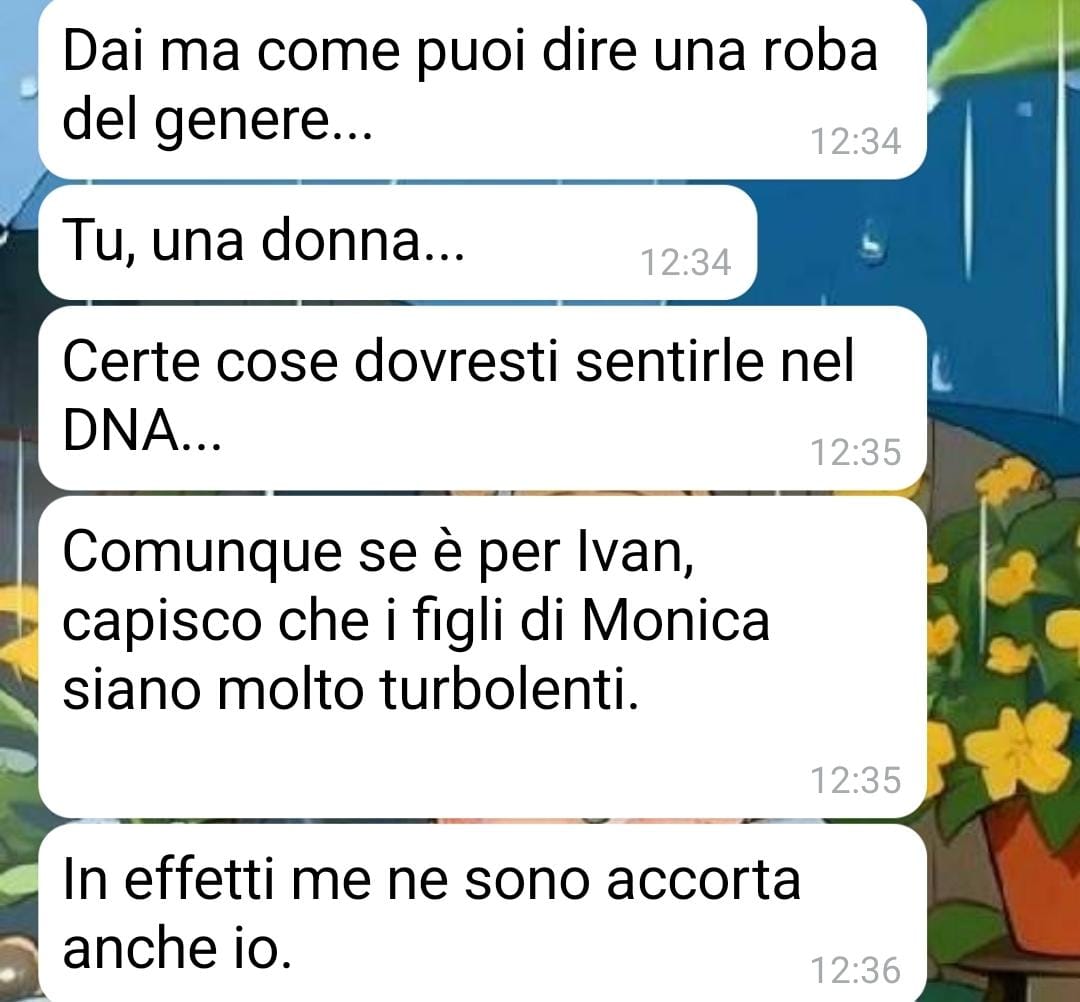Click the word "donna..." in the second message
Image resolution: width=1080 pixels, height=1002 pixels.
[363, 241]
